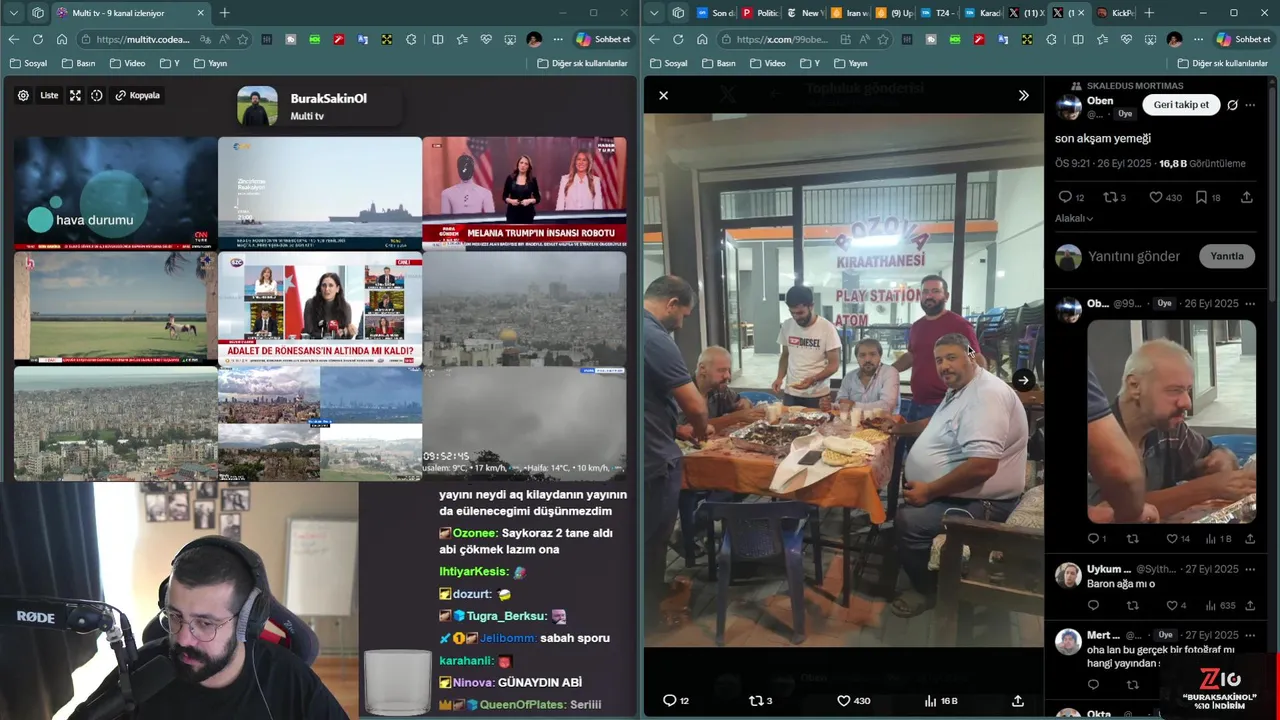Open new tab in left browser window
This screenshot has height=720, width=1280.
tap(225, 13)
